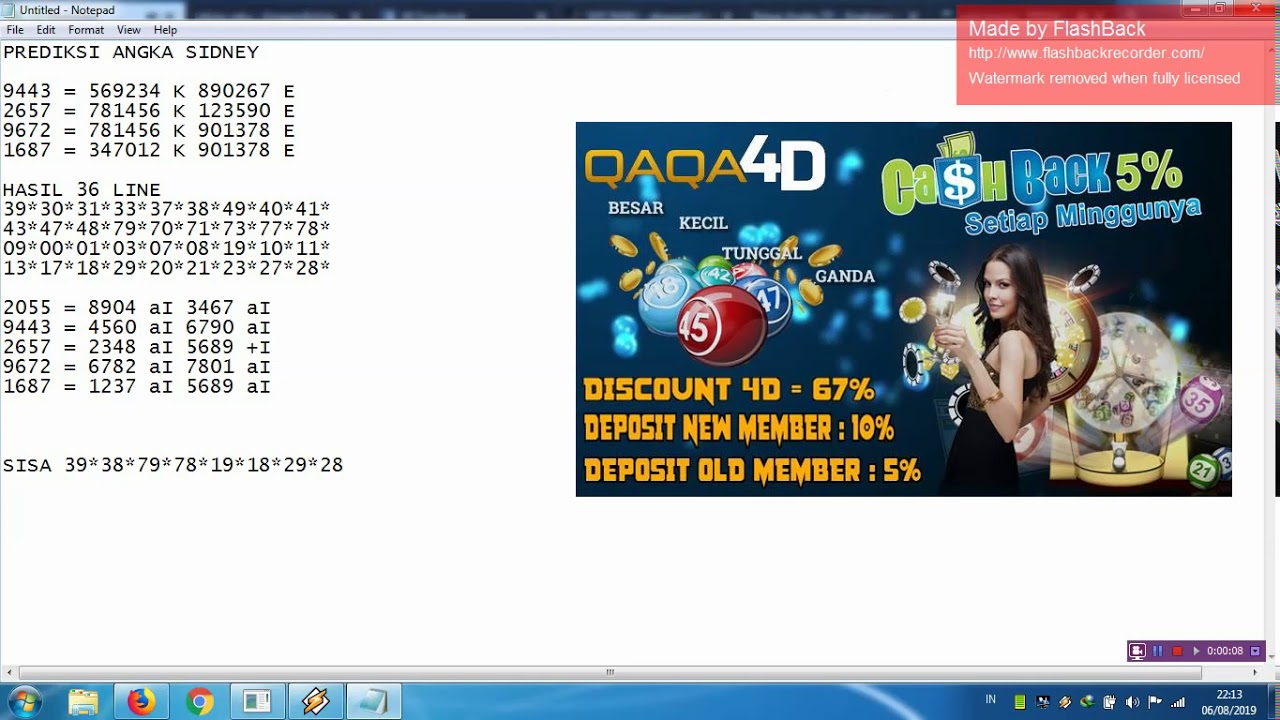Image resolution: width=1280 pixels, height=720 pixels.
Task: Open the Action Center flag icon
Action: point(1155,702)
